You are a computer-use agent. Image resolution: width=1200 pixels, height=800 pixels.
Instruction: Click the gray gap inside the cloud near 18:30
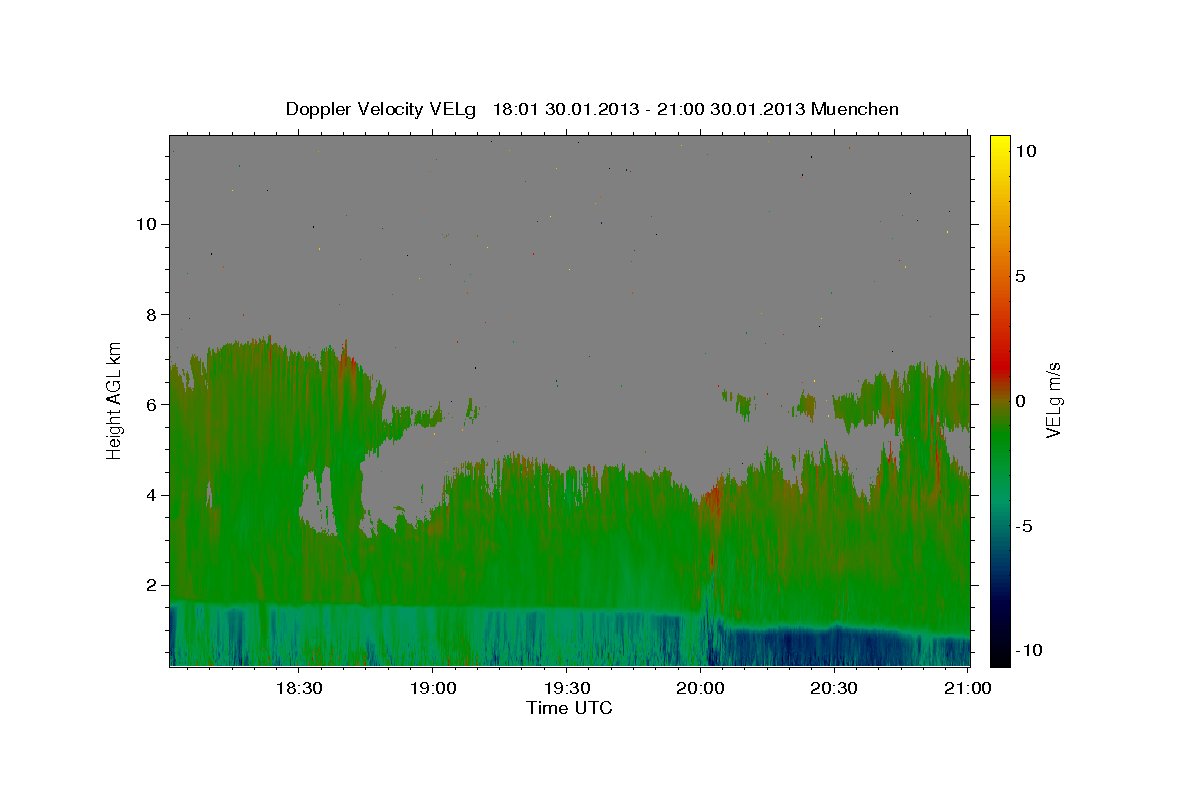318,500
